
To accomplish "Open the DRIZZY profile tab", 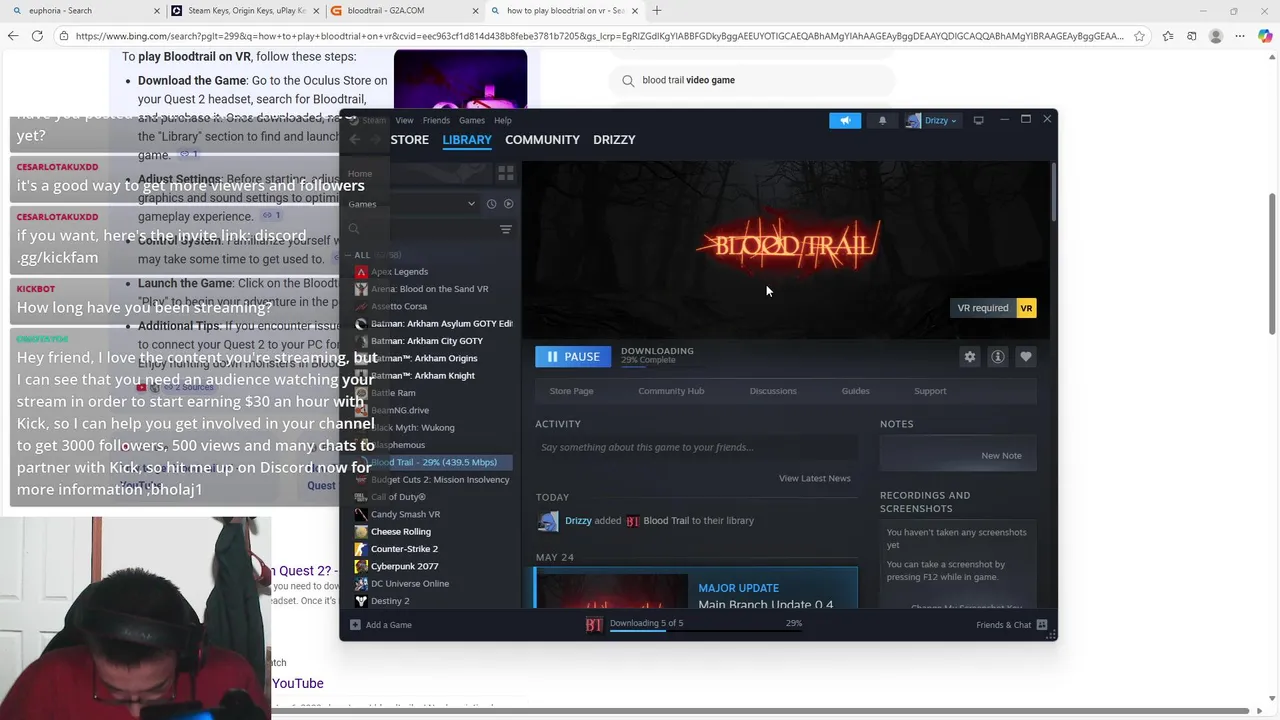I will click(x=614, y=140).
